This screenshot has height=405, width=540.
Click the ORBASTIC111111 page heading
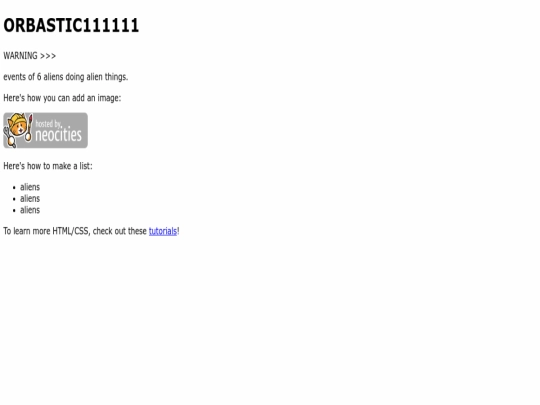71,25
